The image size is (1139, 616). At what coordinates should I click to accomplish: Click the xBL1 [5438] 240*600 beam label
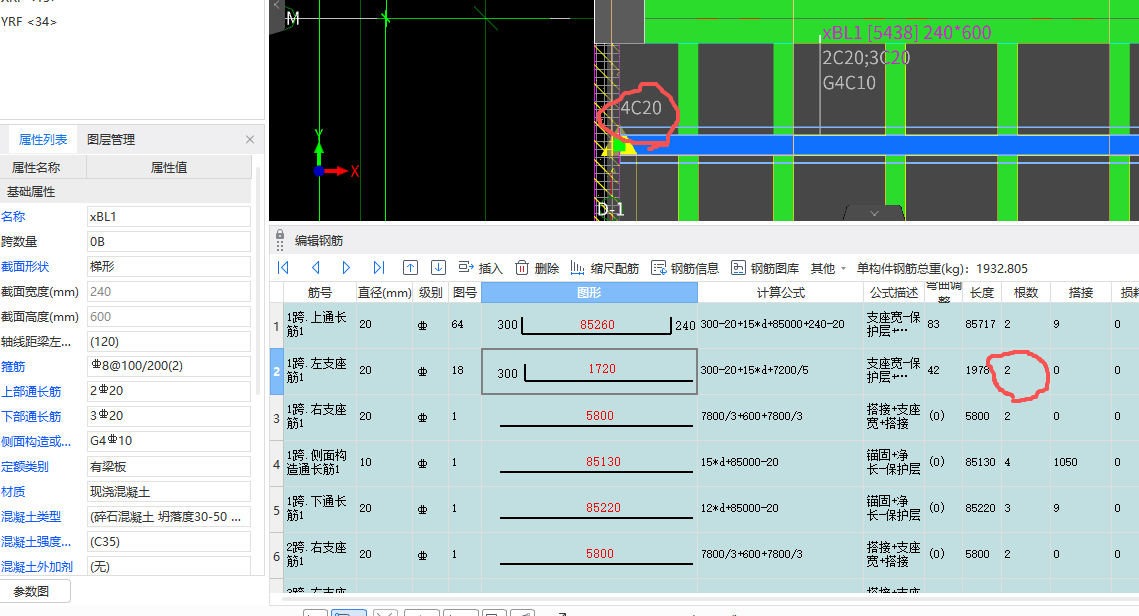907,33
